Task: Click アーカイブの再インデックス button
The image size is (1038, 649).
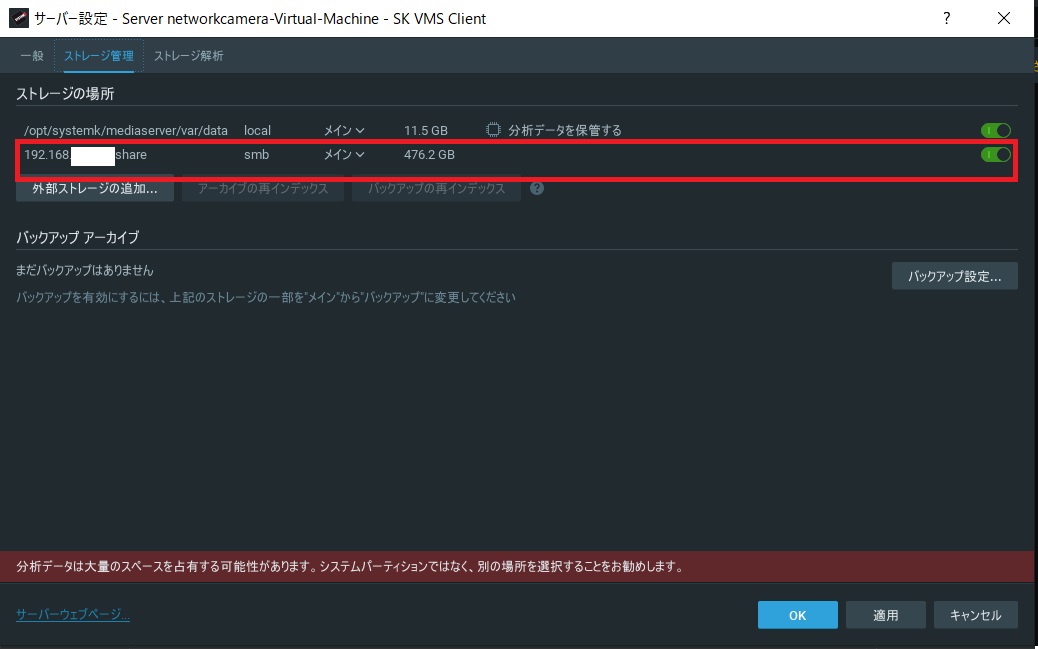Action: [x=263, y=189]
